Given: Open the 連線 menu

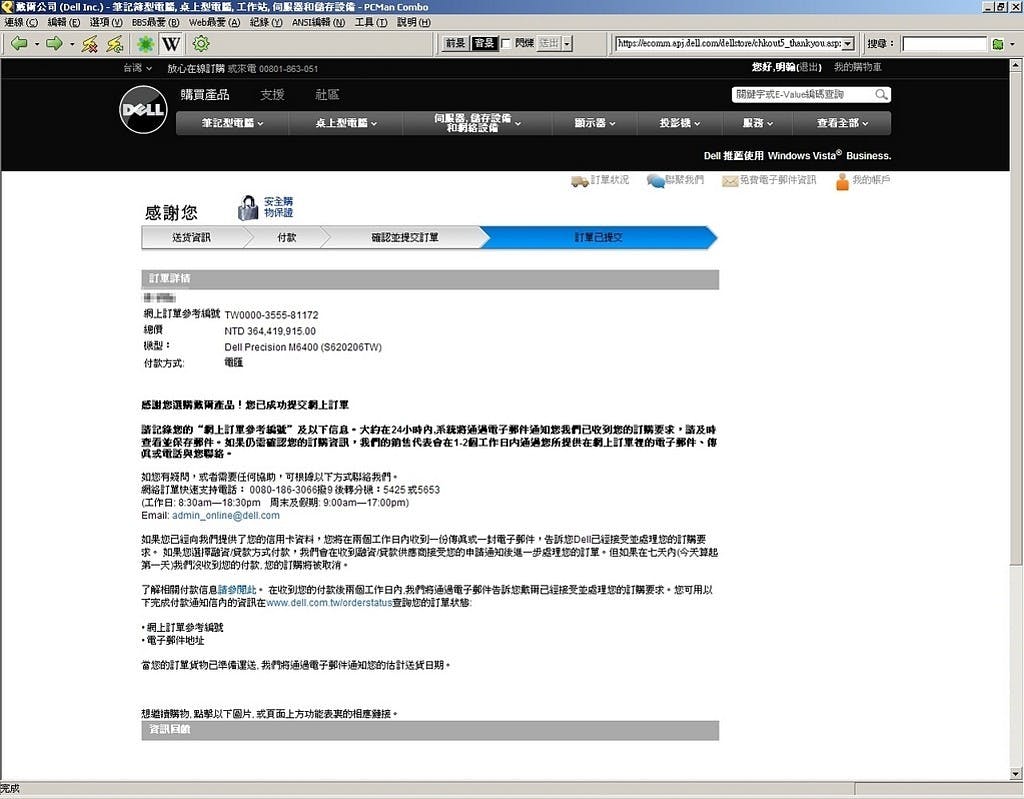Looking at the screenshot, I should click(21, 22).
